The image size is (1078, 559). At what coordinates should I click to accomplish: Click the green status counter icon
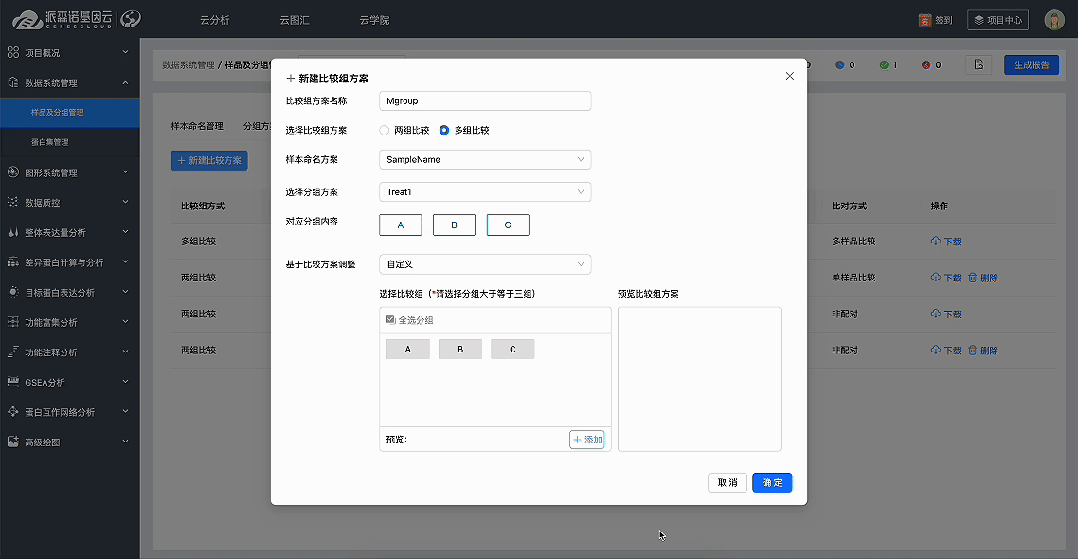[x=884, y=65]
